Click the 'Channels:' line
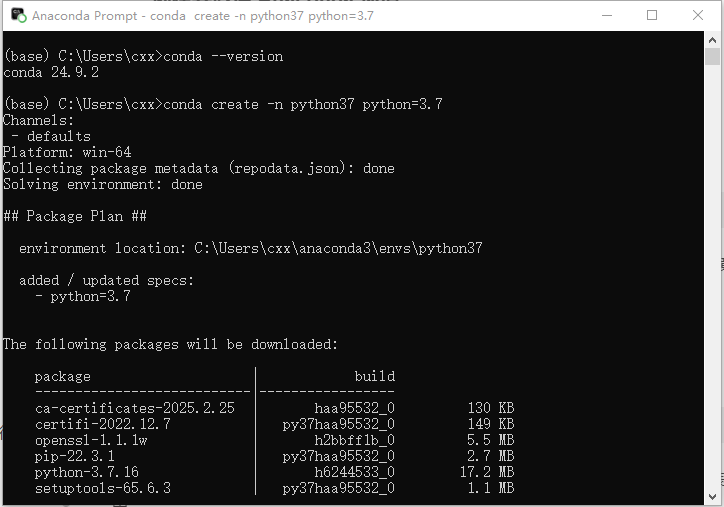Viewport: 724px width, 507px height. point(38,121)
